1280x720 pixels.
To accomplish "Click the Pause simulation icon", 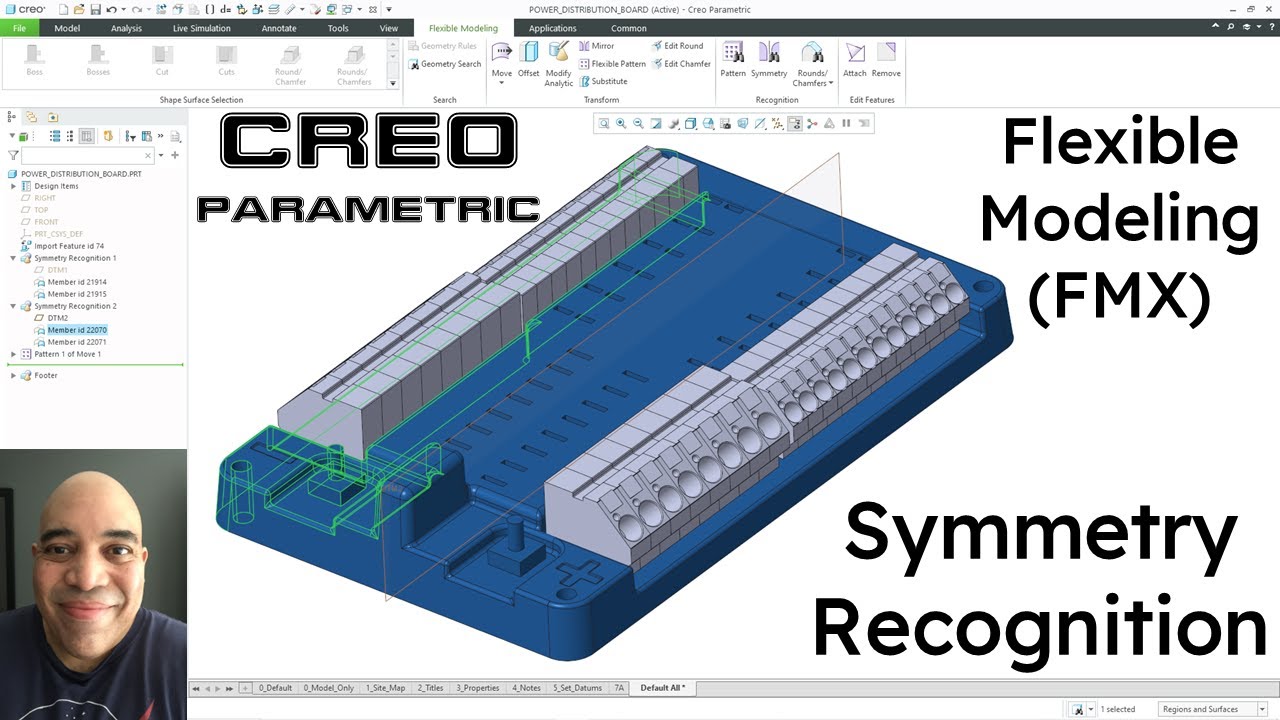I will click(x=846, y=124).
